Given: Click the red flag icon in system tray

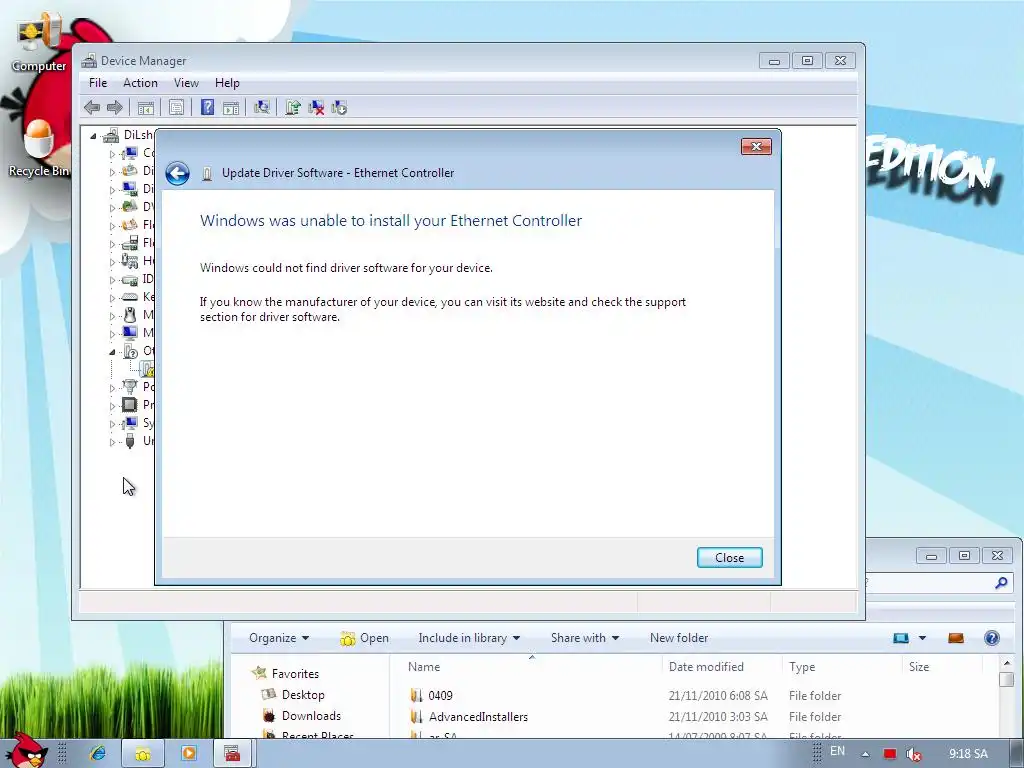Looking at the screenshot, I should click(x=889, y=754).
